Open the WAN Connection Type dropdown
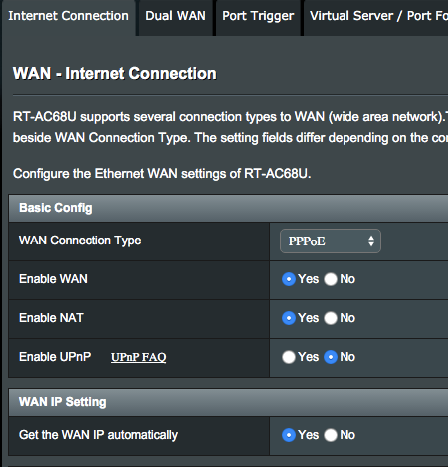Screen dimensions: 448x467 330,241
